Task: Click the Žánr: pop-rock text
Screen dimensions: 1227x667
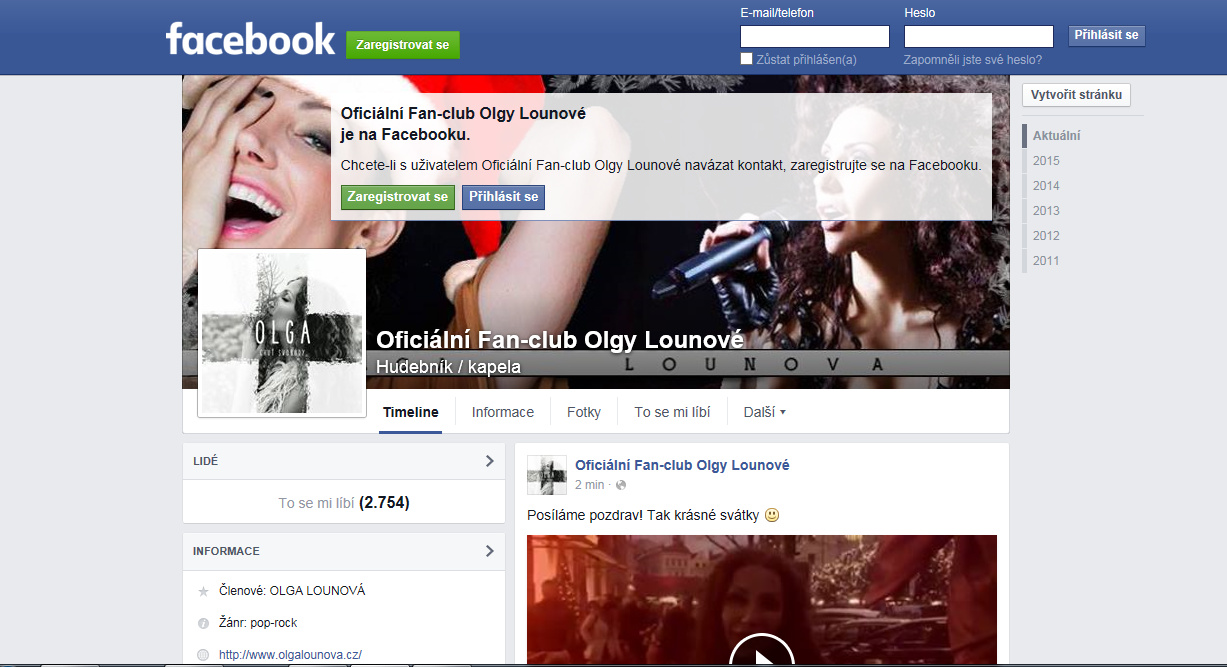Action: click(258, 623)
